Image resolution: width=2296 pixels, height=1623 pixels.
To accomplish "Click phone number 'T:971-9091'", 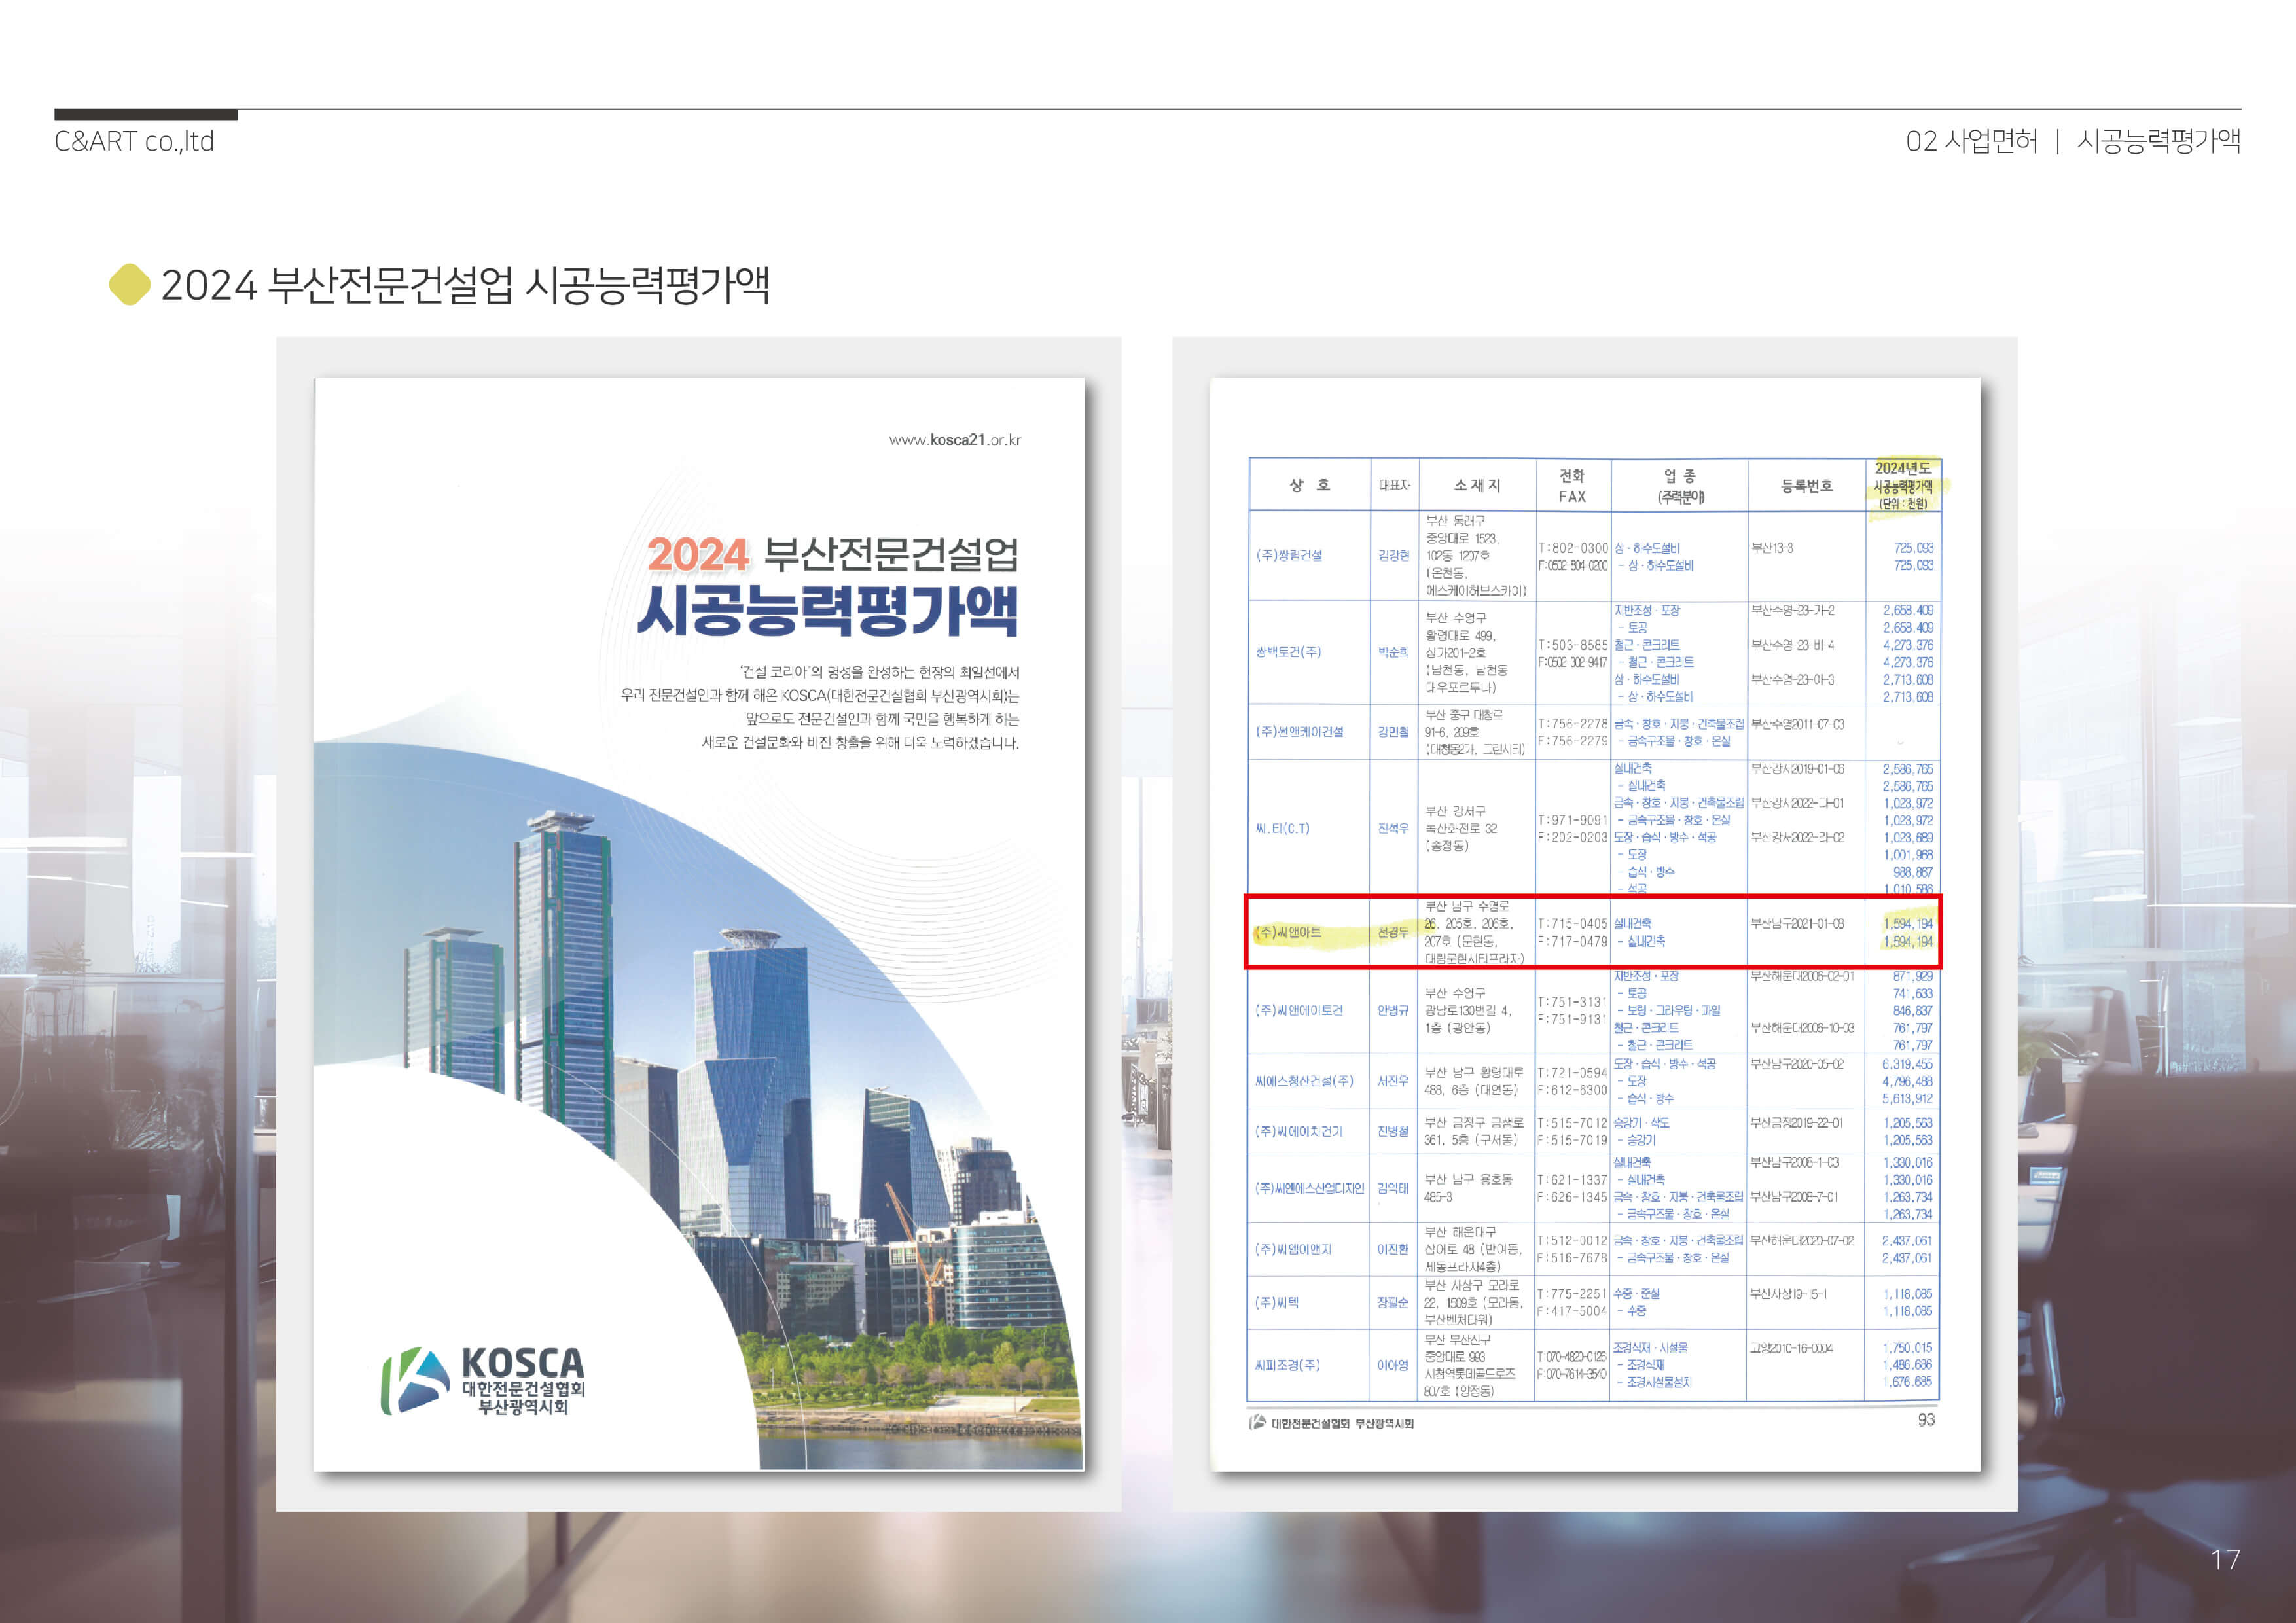I will 1573,820.
